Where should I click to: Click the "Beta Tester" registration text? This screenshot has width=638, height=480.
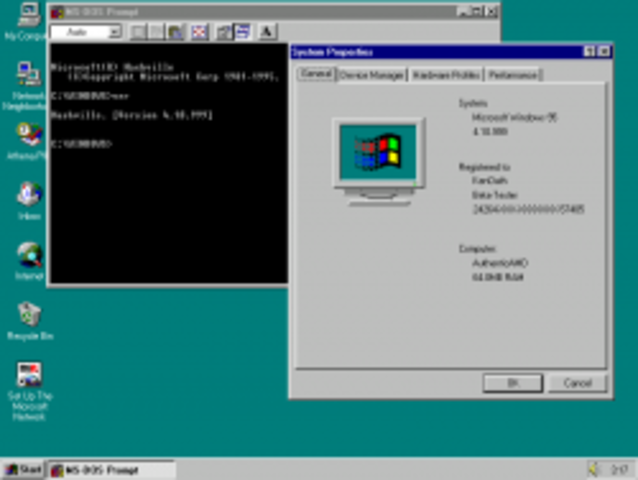494,195
